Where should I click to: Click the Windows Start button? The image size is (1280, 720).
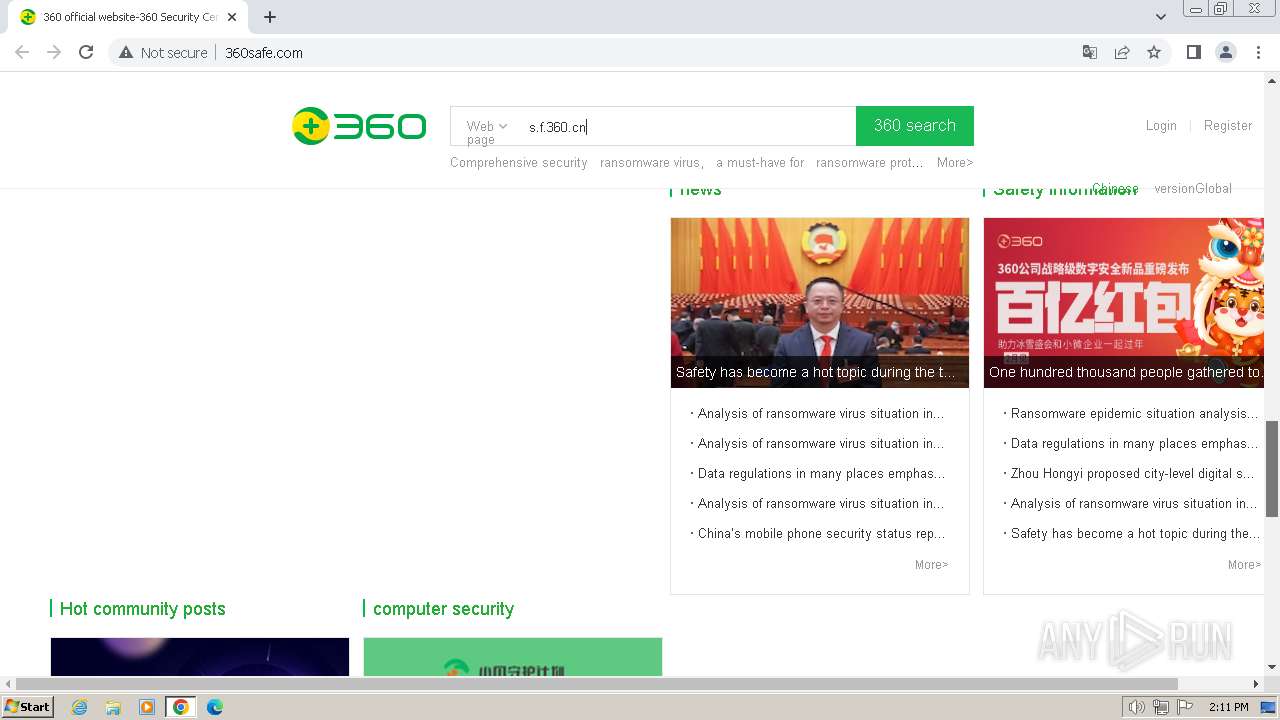click(x=28, y=707)
